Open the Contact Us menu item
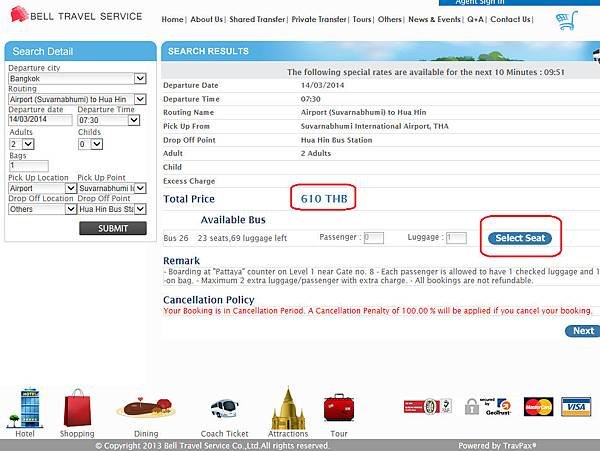Screen dimensions: 600x451 click(510, 20)
